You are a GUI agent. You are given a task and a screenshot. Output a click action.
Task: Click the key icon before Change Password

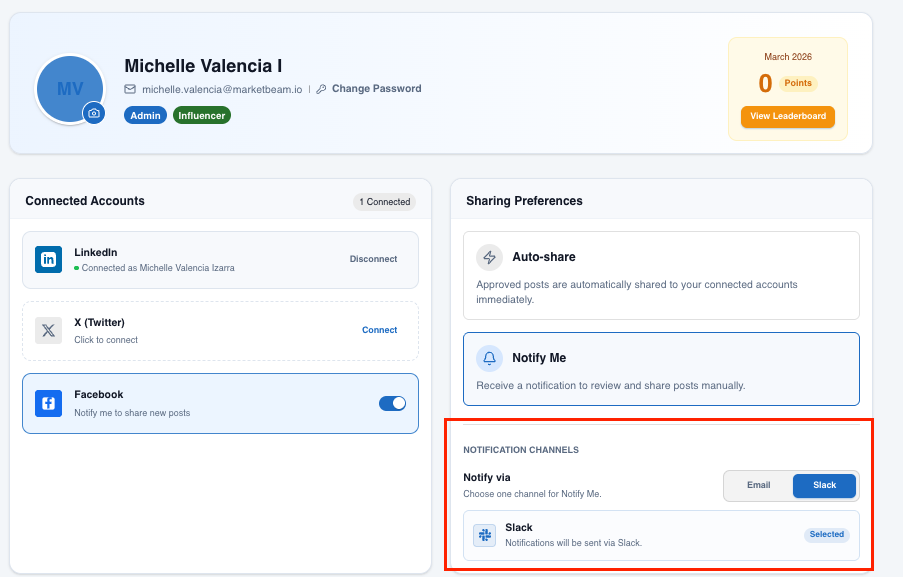321,89
